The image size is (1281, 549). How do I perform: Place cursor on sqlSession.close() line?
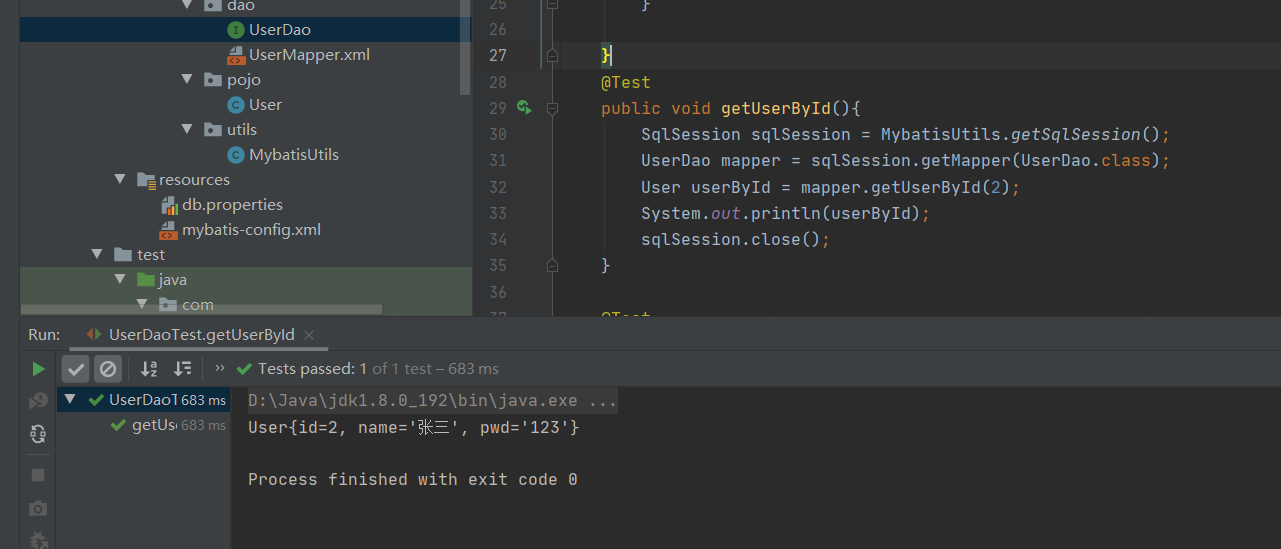pos(736,239)
